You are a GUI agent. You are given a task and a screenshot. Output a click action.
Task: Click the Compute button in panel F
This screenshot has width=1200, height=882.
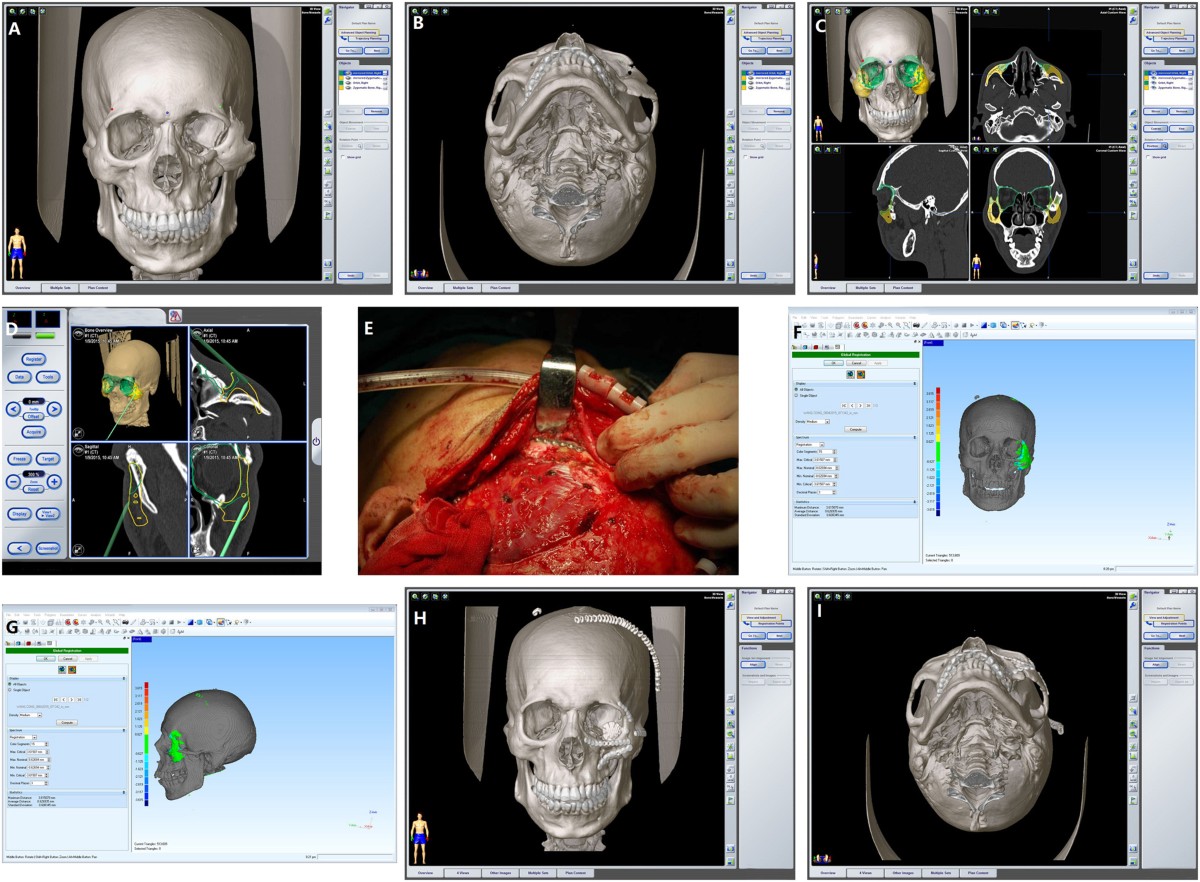click(855, 429)
